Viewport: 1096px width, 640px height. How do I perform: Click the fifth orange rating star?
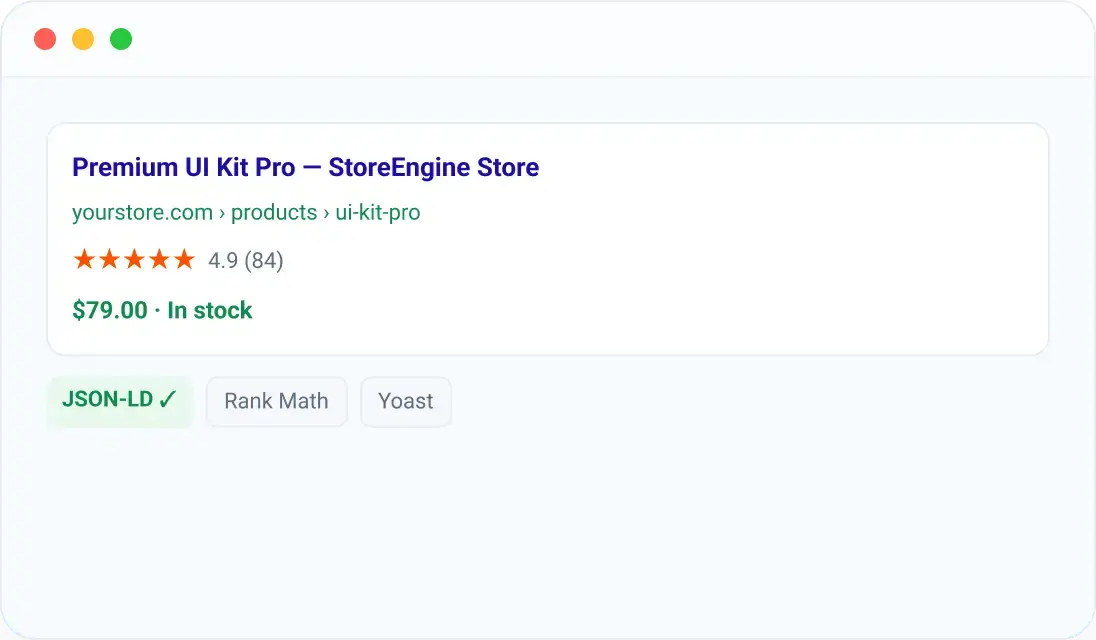[x=185, y=259]
